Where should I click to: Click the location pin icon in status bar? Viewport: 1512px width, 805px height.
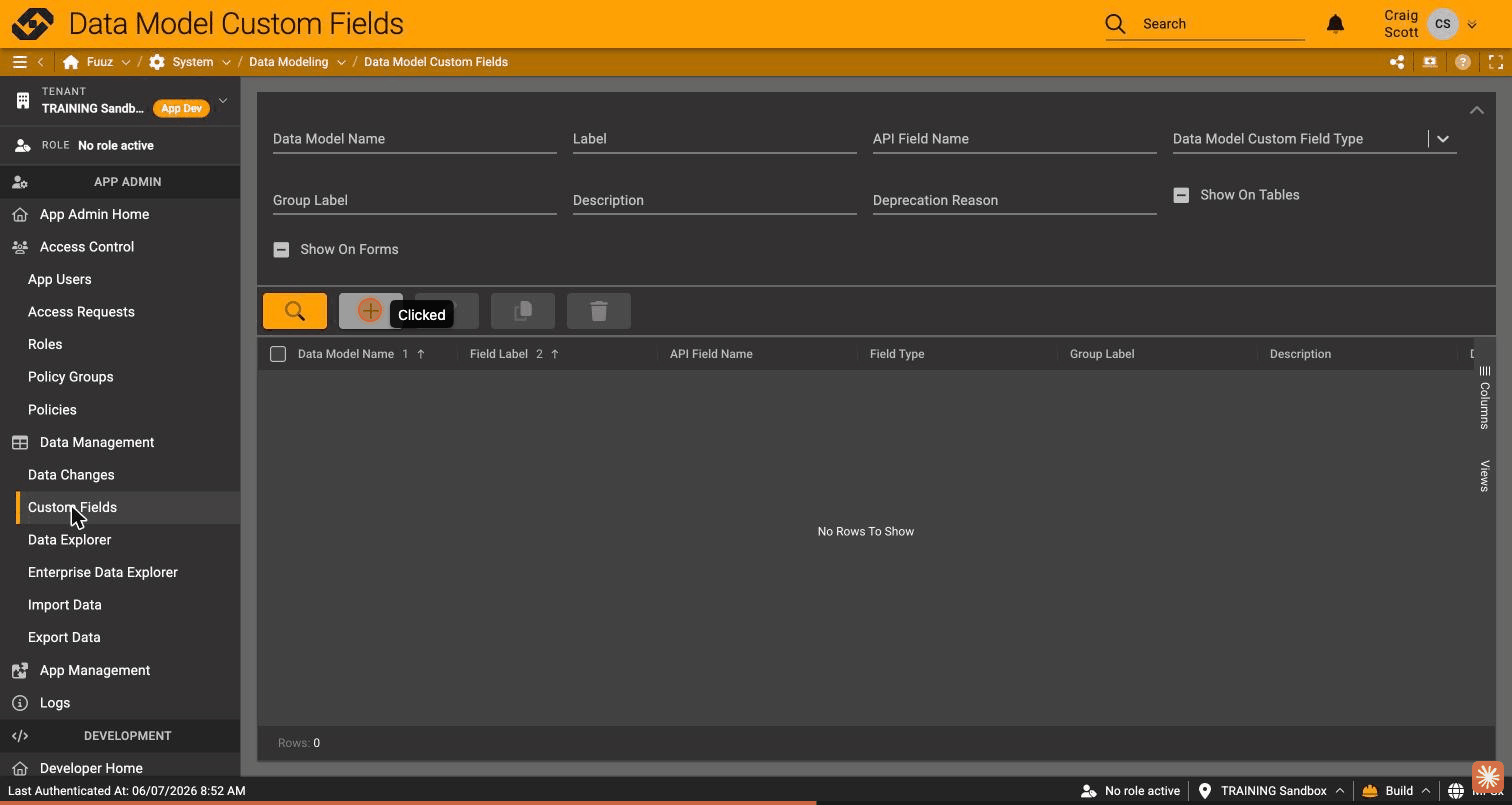coord(1205,791)
